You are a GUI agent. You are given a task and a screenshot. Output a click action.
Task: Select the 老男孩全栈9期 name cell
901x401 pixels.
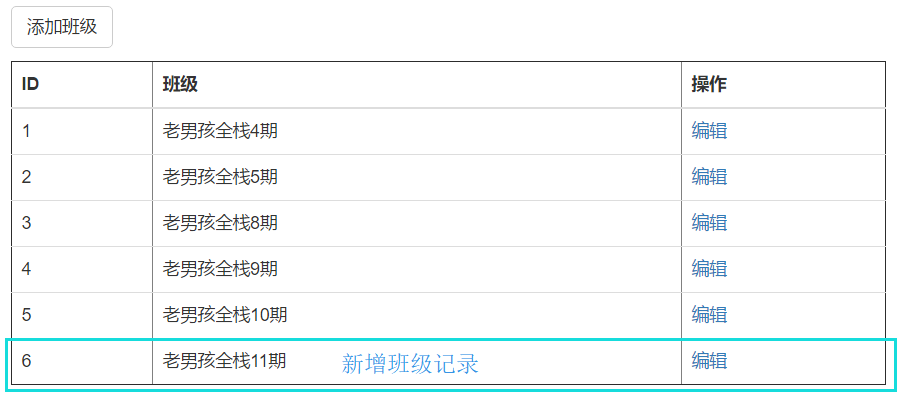tap(220, 269)
